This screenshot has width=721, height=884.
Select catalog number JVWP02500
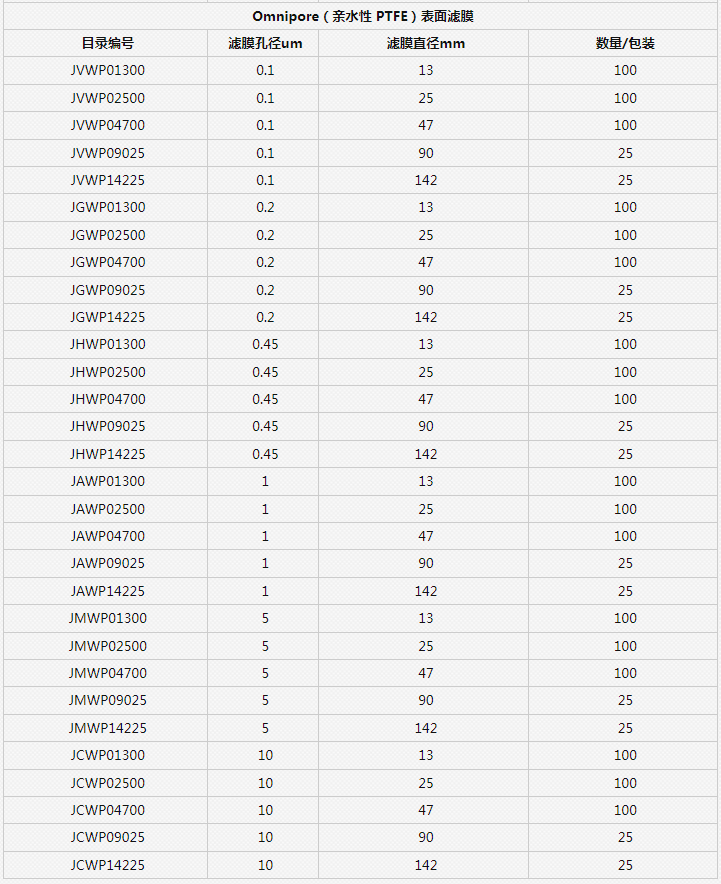108,98
